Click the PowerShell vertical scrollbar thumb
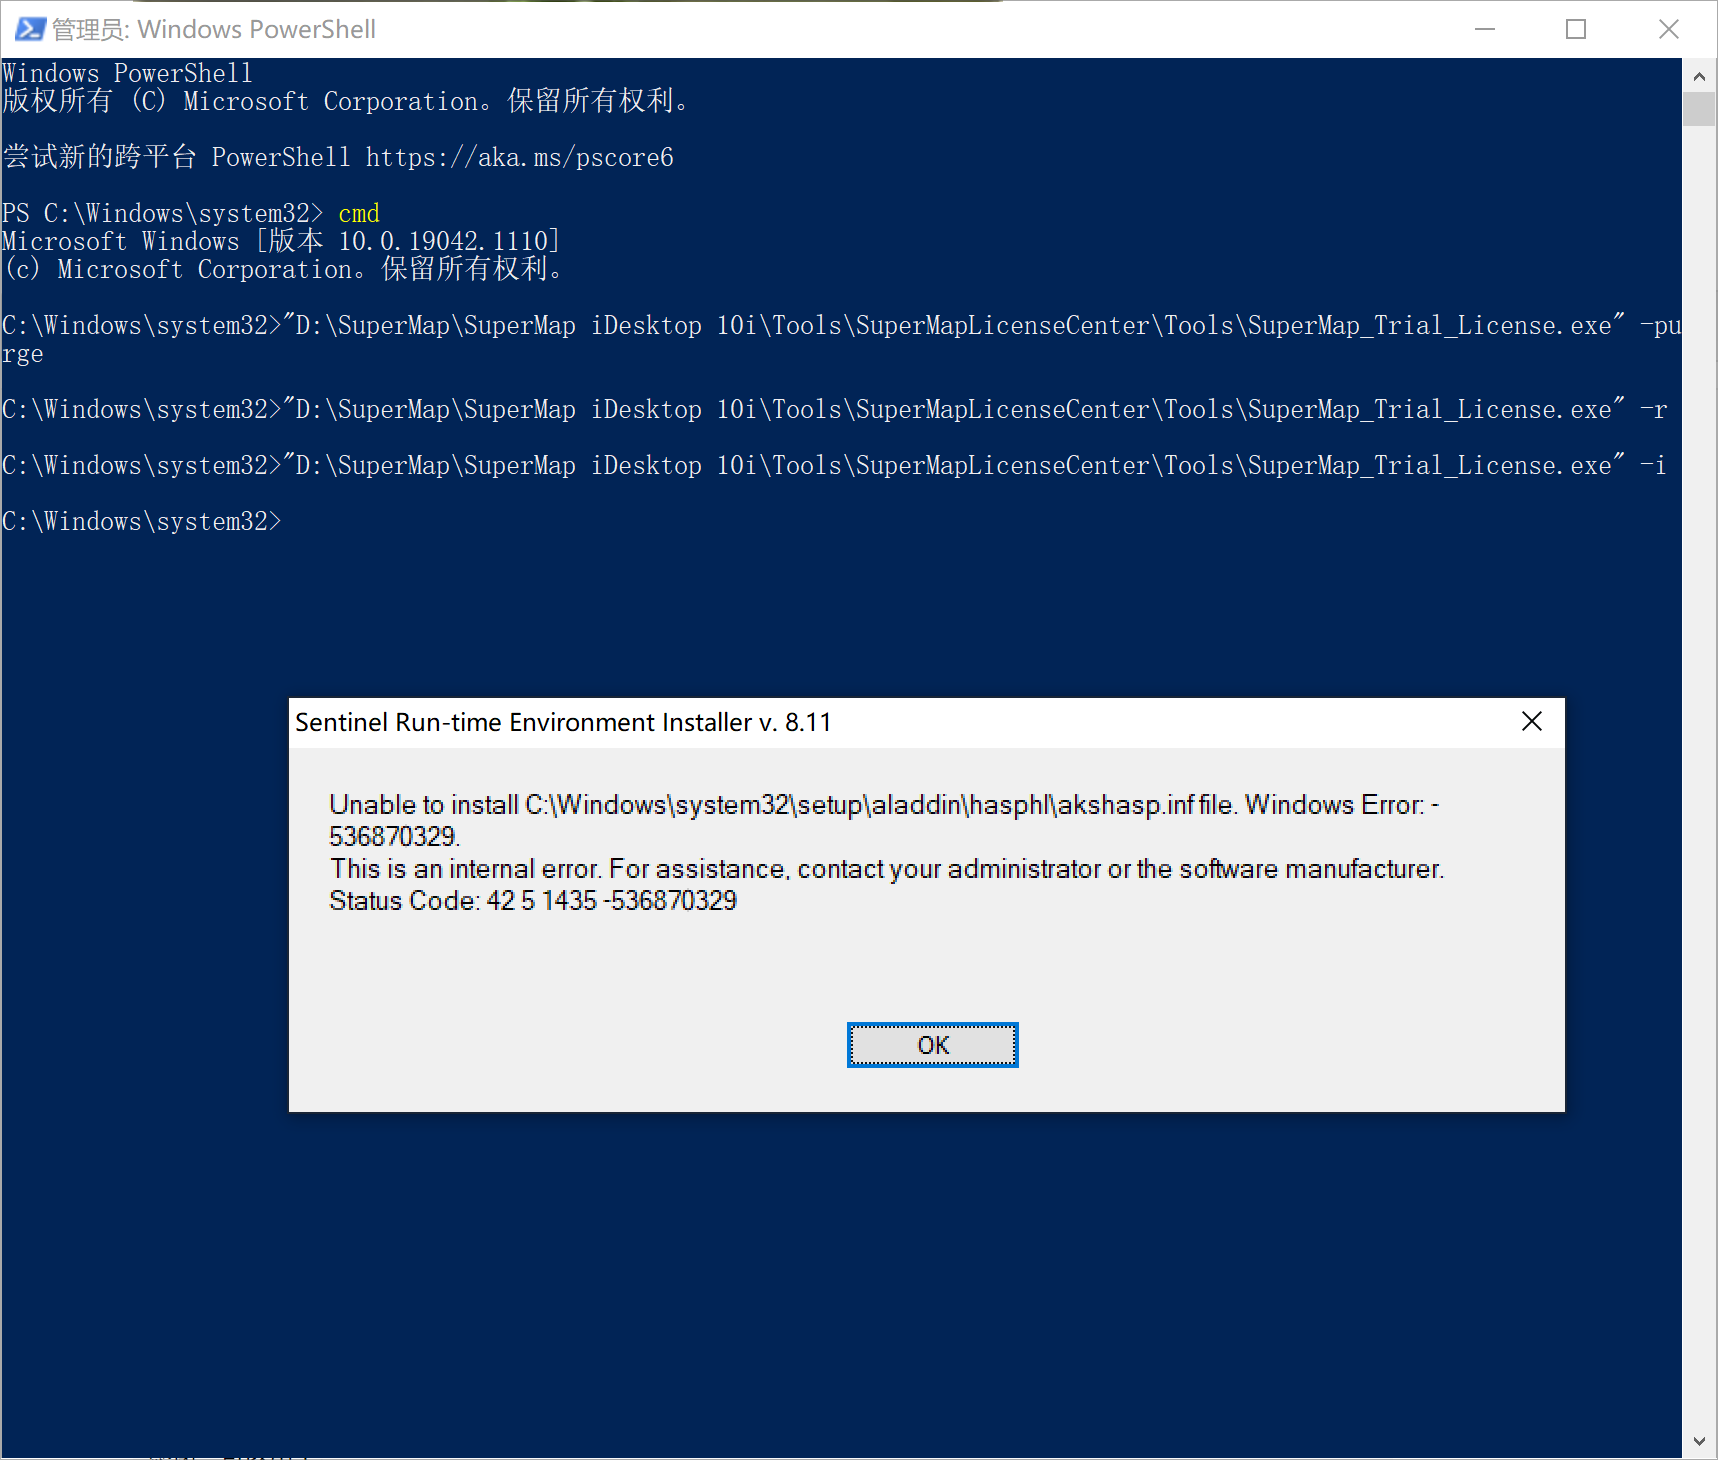 1699,109
